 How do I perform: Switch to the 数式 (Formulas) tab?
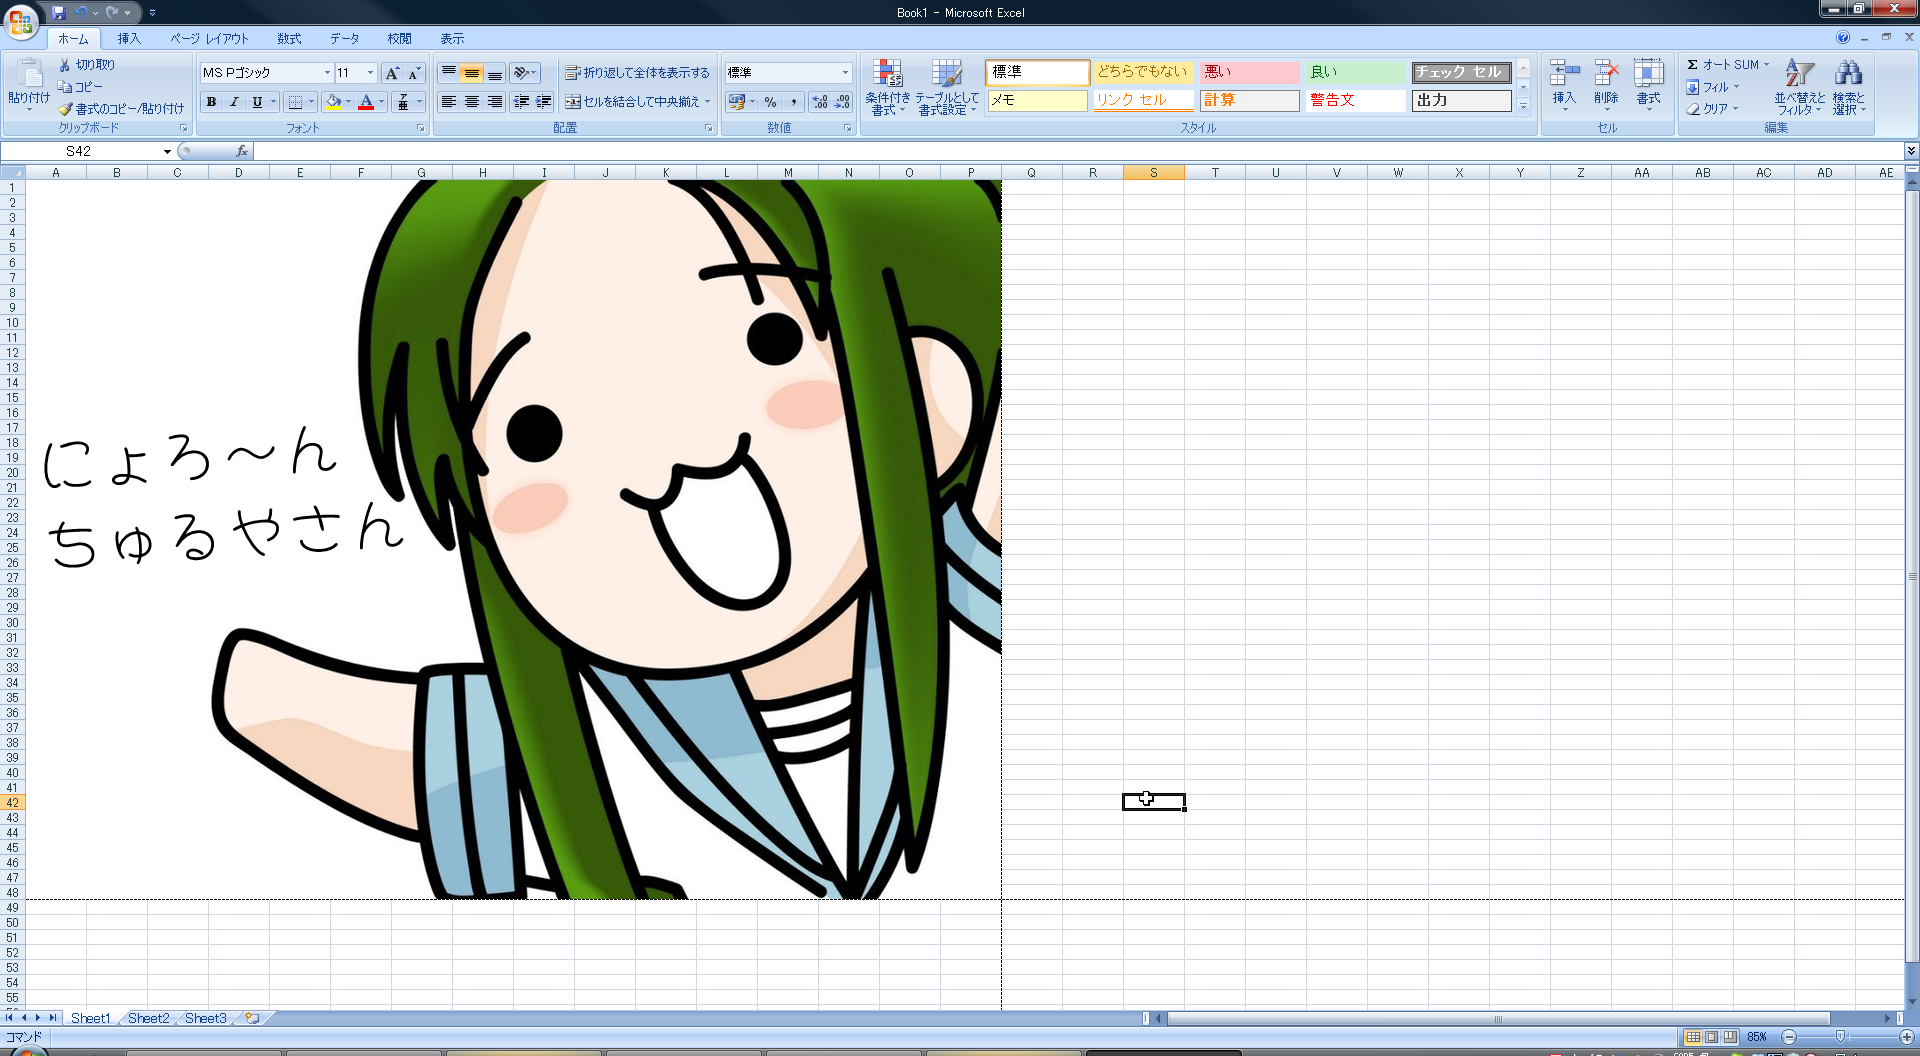coord(289,38)
